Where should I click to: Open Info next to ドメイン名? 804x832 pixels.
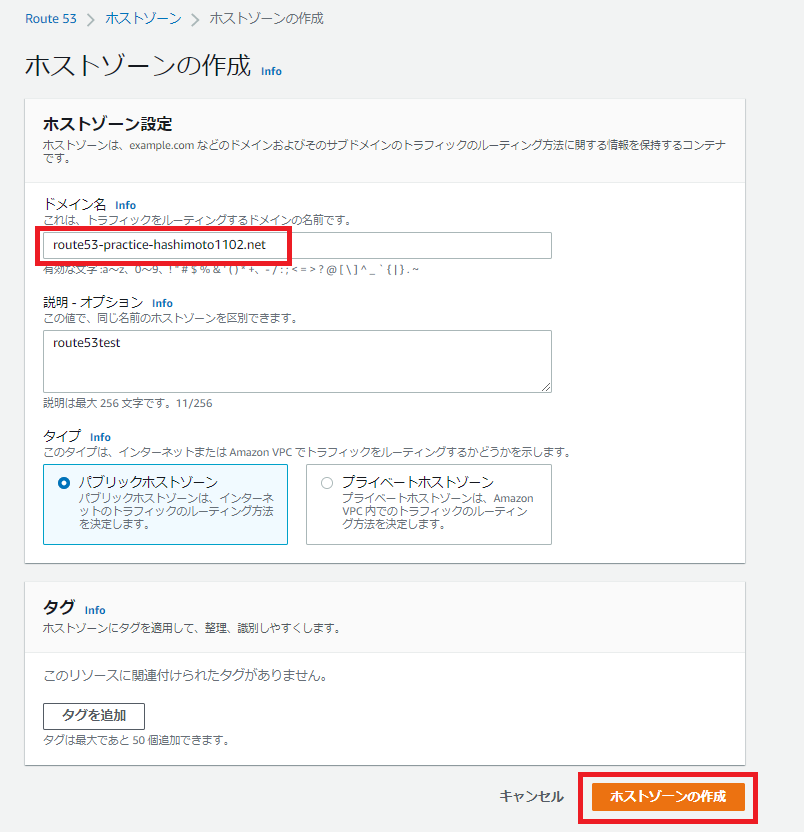click(125, 205)
